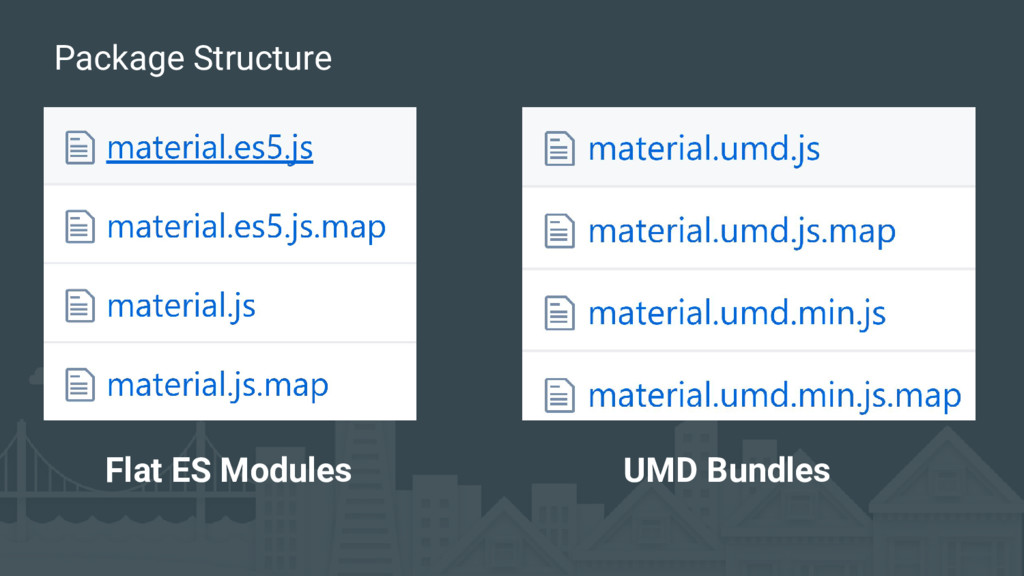Open the material.js file link
The width and height of the screenshot is (1024, 576).
[x=181, y=305]
